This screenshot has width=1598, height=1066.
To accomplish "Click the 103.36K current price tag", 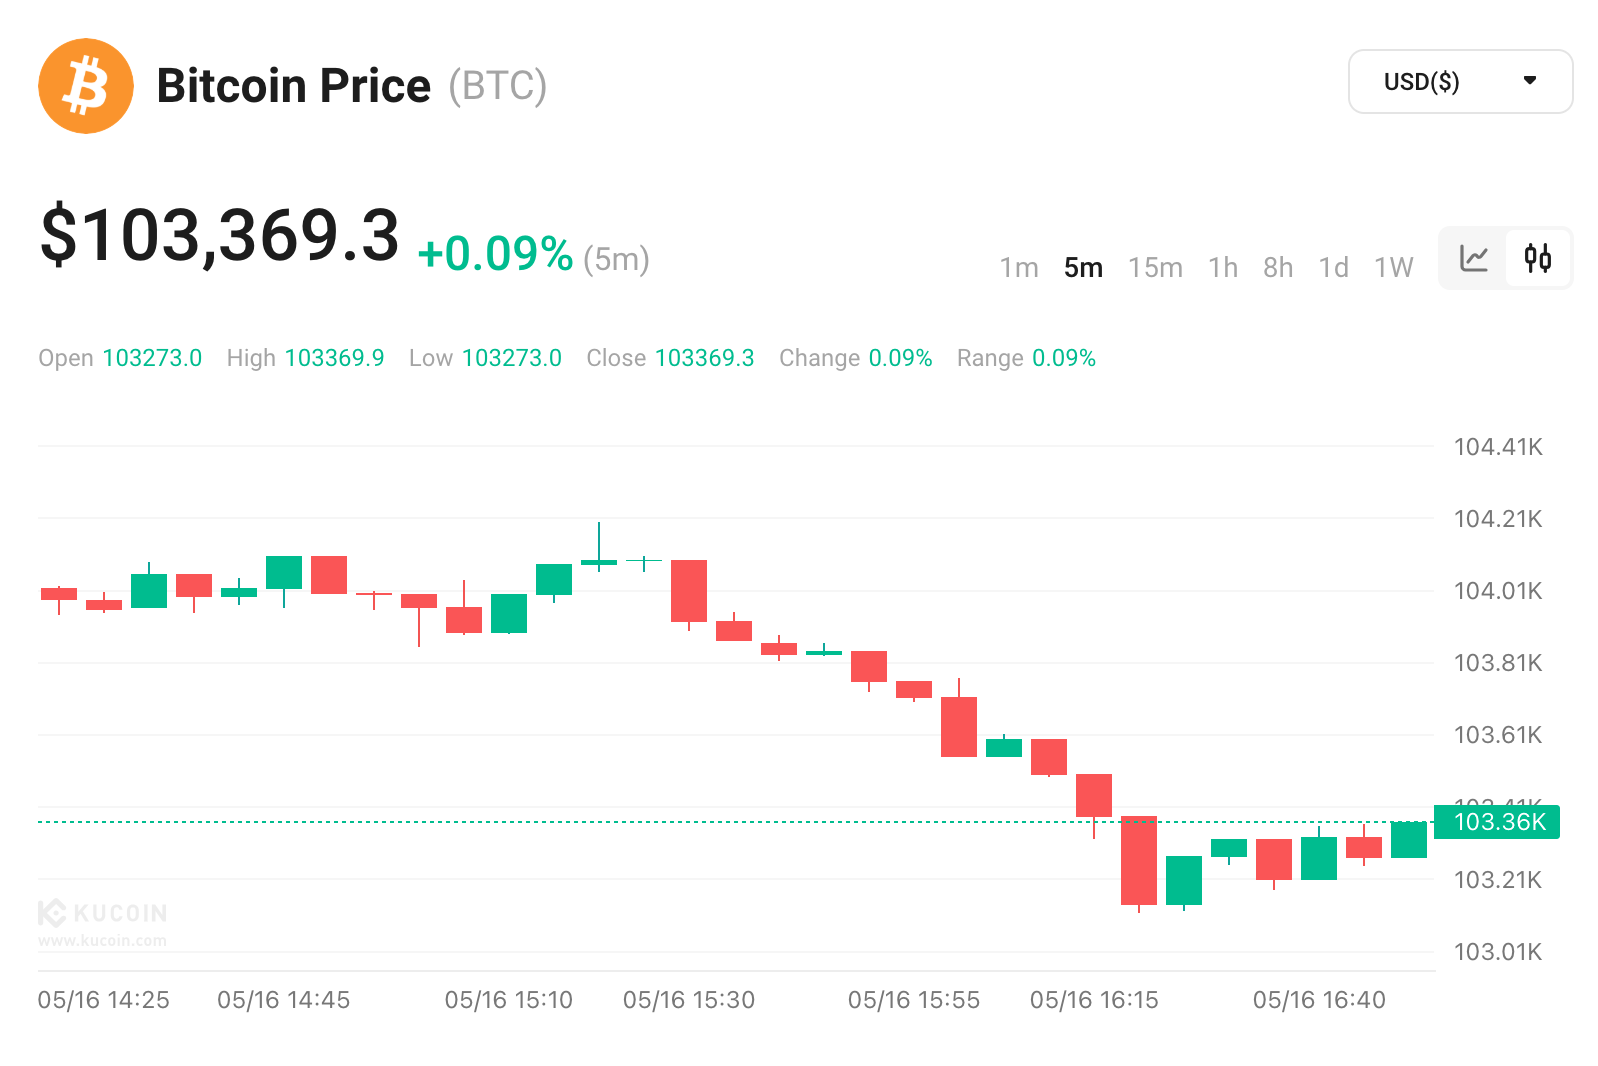I will [1497, 822].
